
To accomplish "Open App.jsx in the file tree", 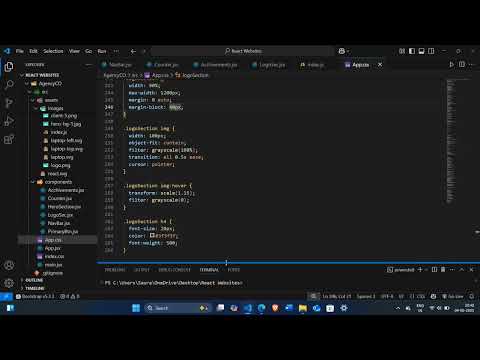I will pyautogui.click(x=52, y=248).
